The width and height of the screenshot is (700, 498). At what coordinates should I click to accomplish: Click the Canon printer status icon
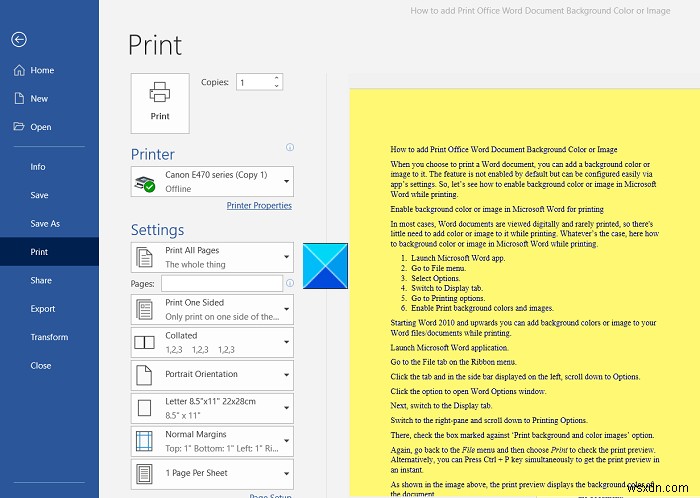click(145, 184)
